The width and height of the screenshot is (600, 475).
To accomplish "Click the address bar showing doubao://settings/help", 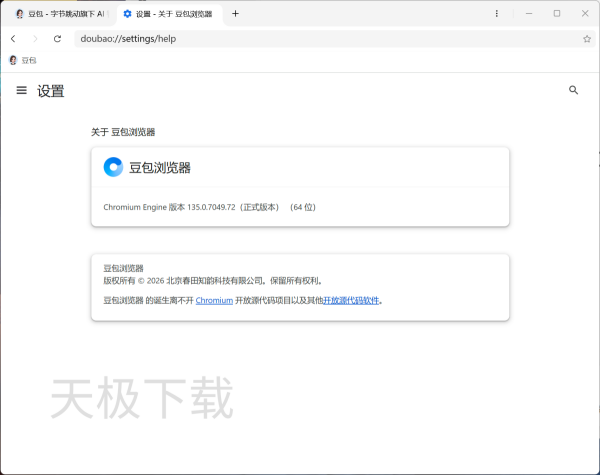I will click(x=300, y=39).
